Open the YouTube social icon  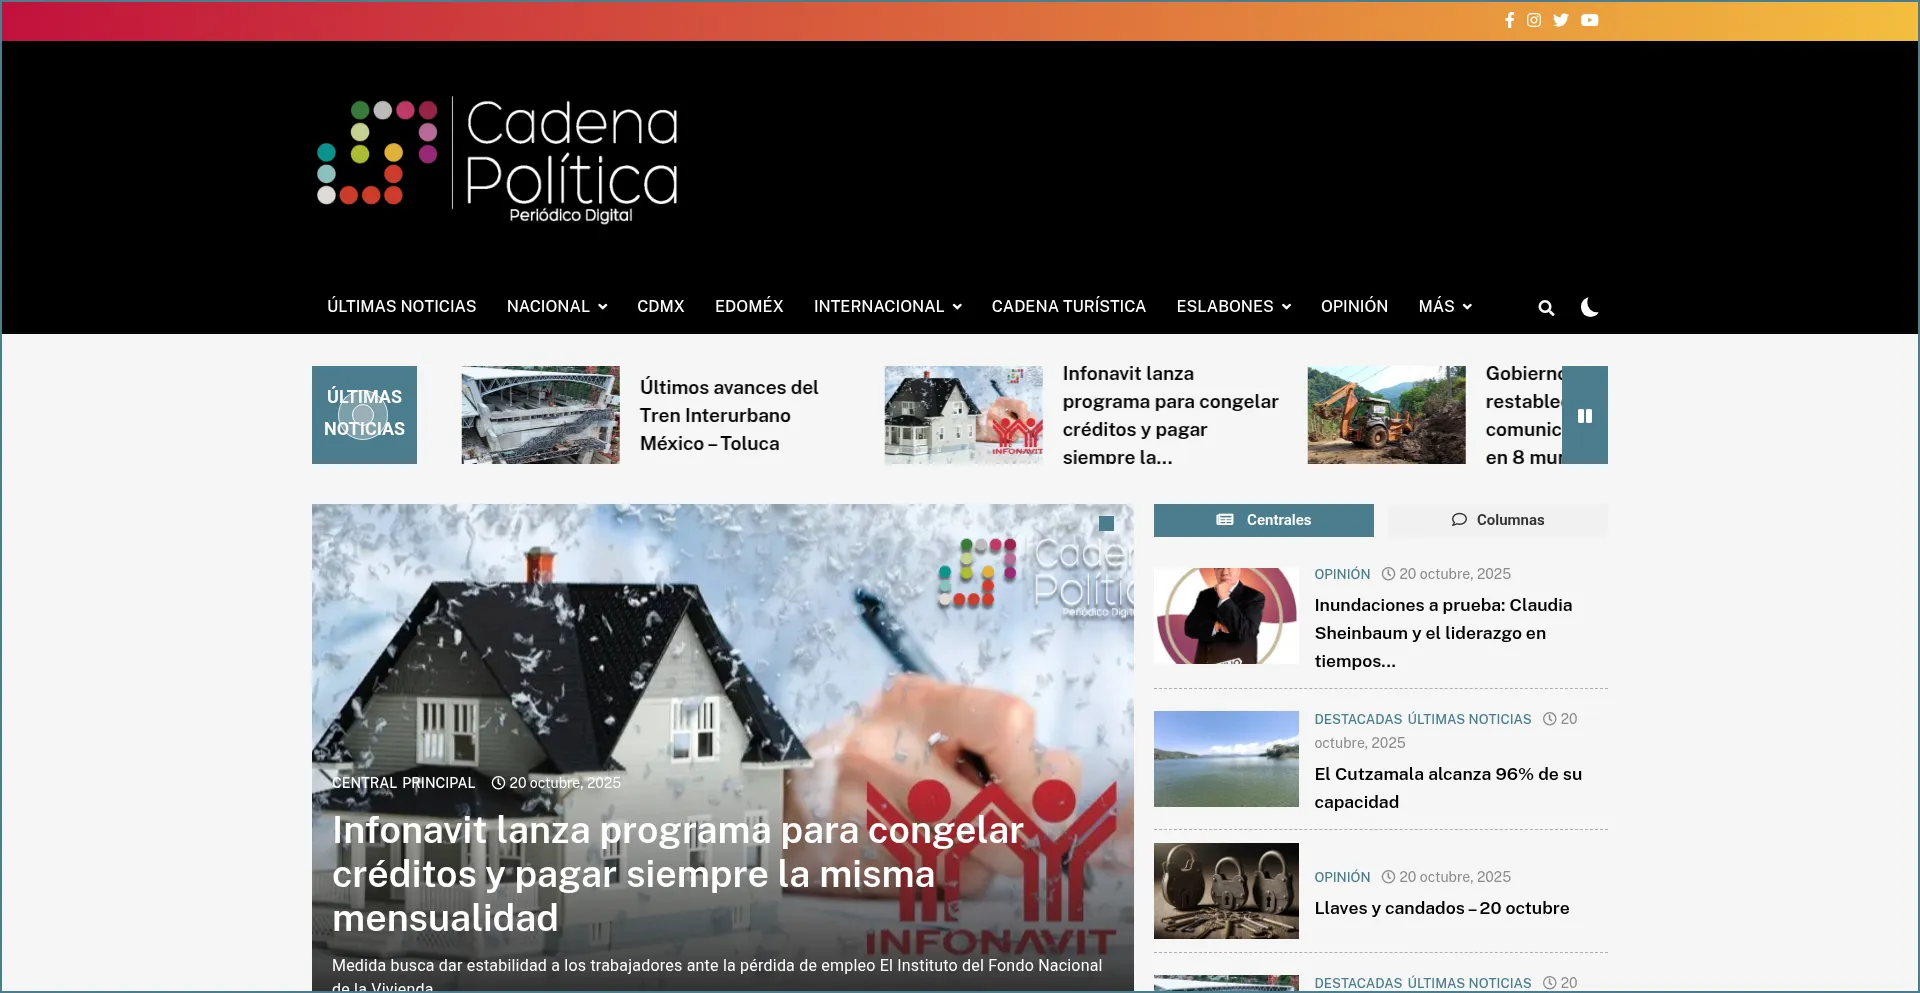[x=1589, y=20]
